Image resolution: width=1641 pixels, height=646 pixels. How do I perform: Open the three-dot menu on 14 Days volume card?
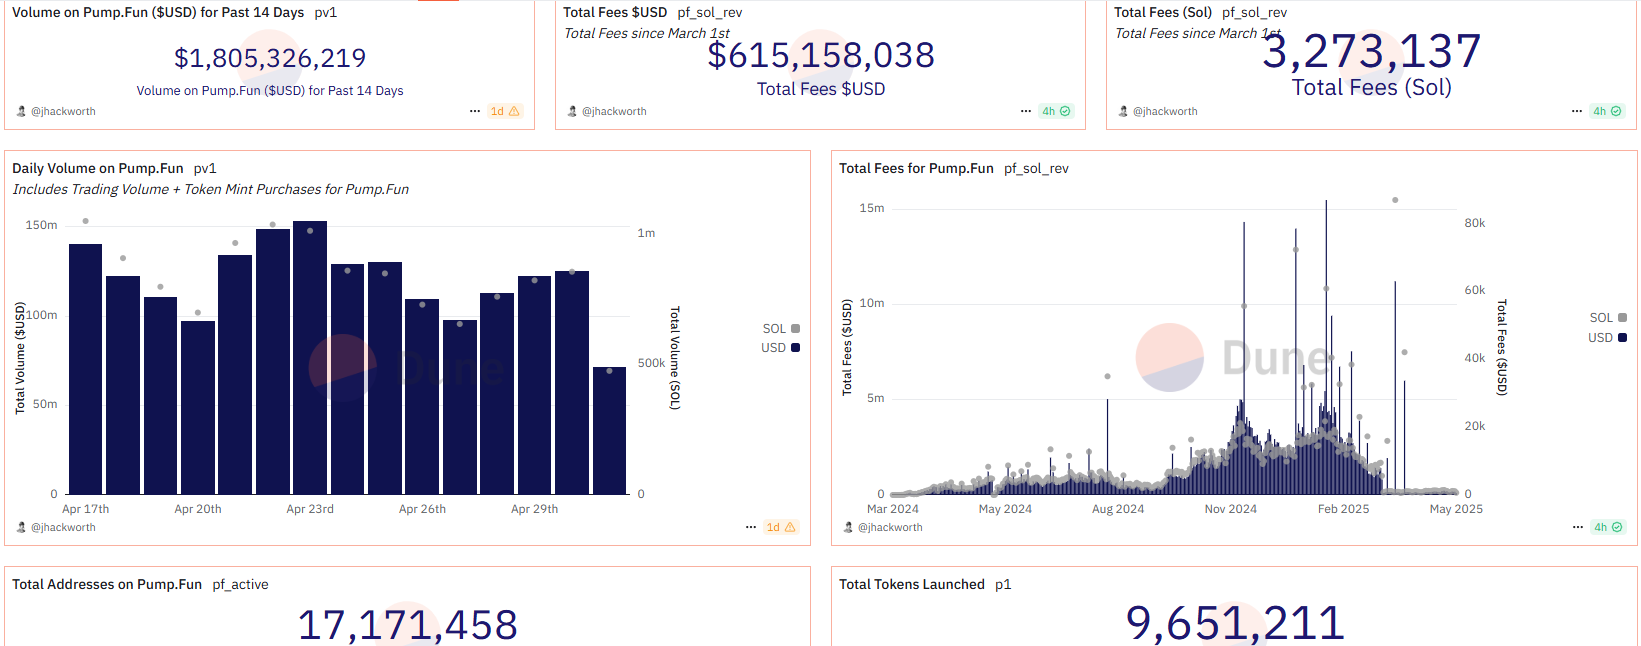pyautogui.click(x=475, y=111)
